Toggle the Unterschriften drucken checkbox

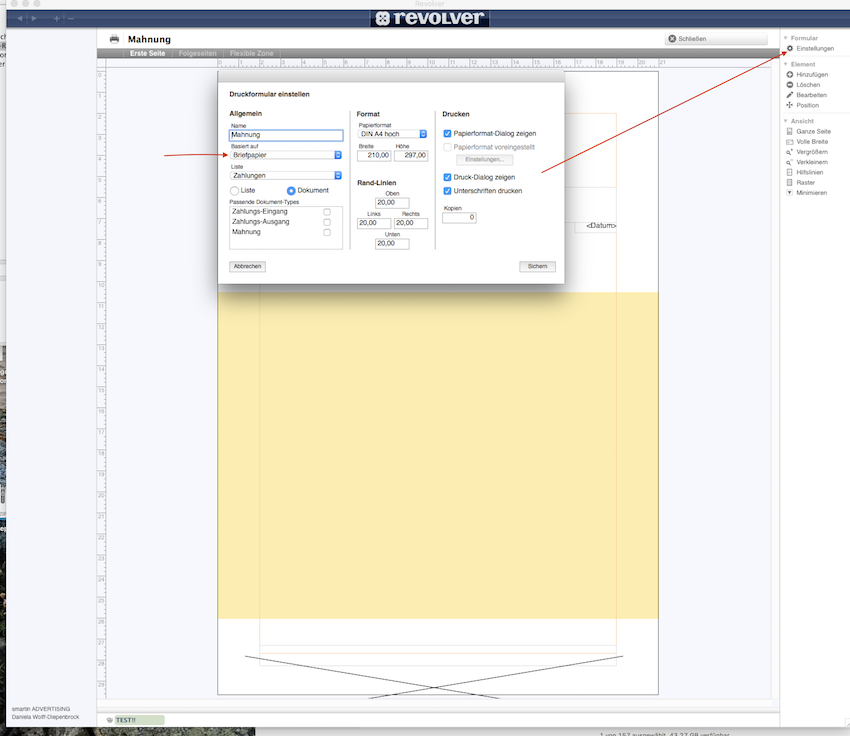point(448,190)
